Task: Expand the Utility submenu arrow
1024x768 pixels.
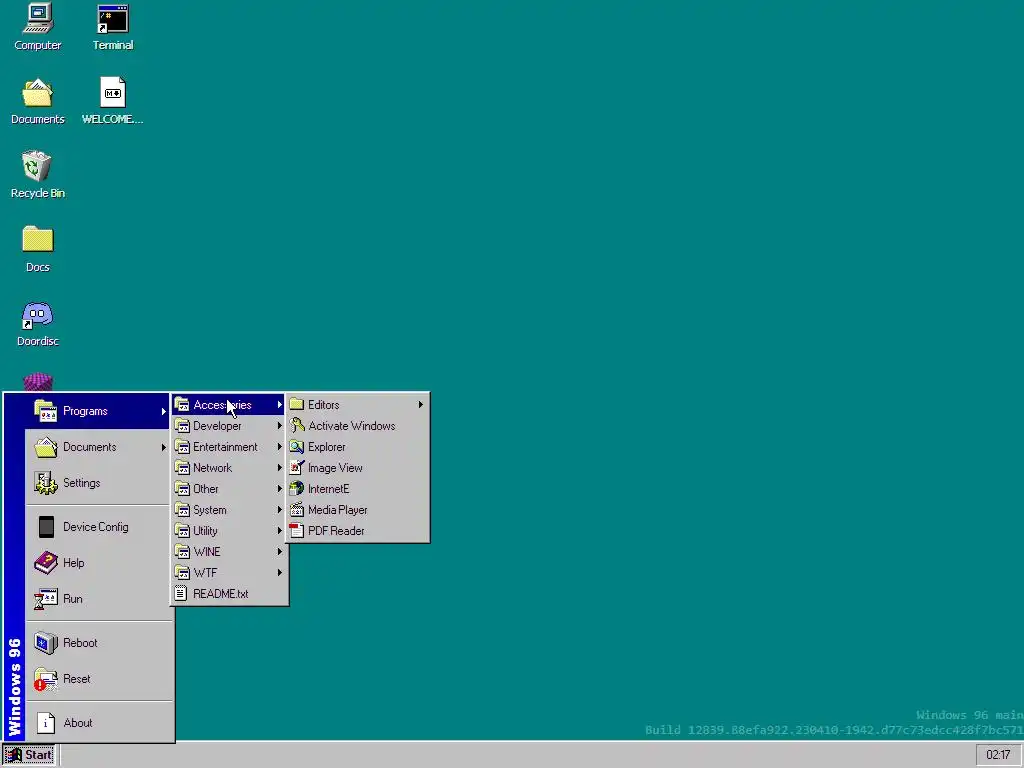Action: pos(280,530)
